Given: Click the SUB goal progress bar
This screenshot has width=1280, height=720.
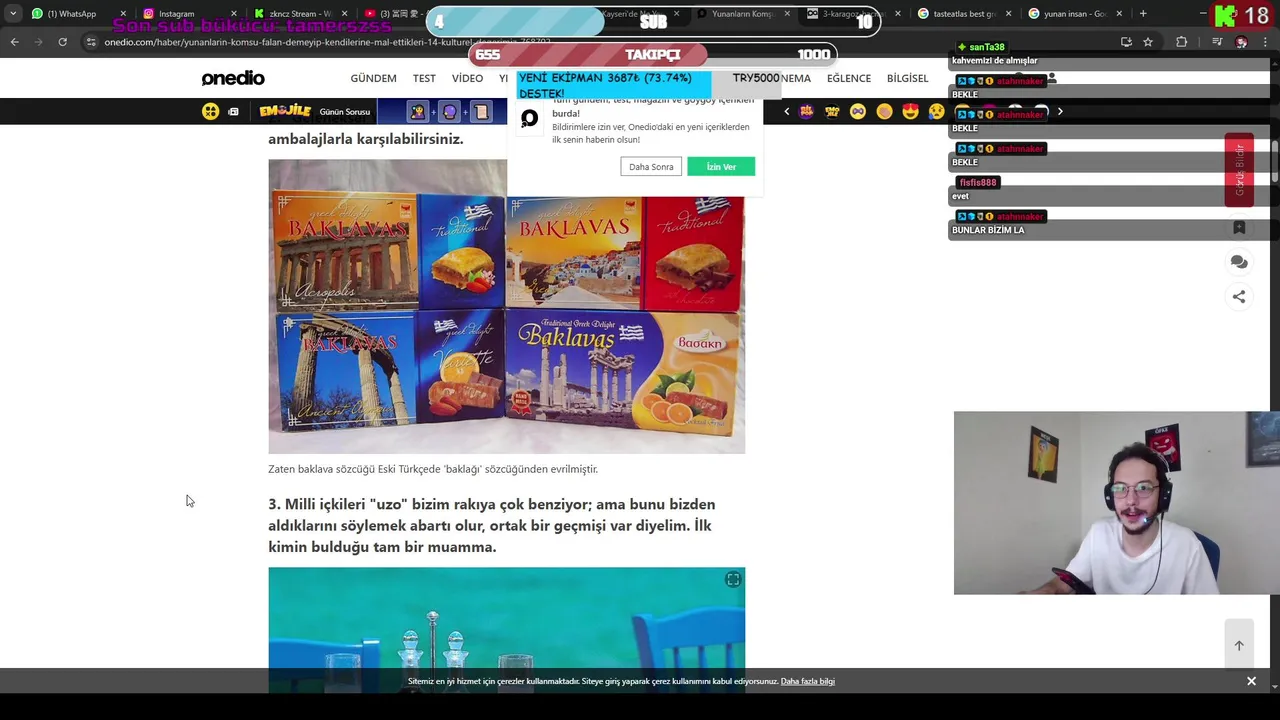Looking at the screenshot, I should coord(653,21).
